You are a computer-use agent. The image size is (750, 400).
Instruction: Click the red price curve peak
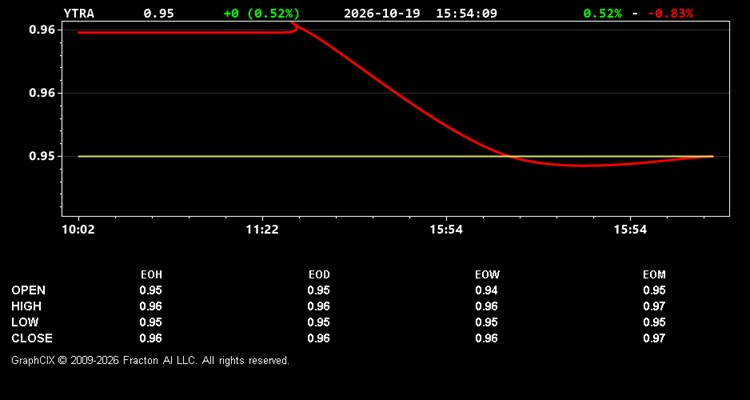pyautogui.click(x=294, y=23)
